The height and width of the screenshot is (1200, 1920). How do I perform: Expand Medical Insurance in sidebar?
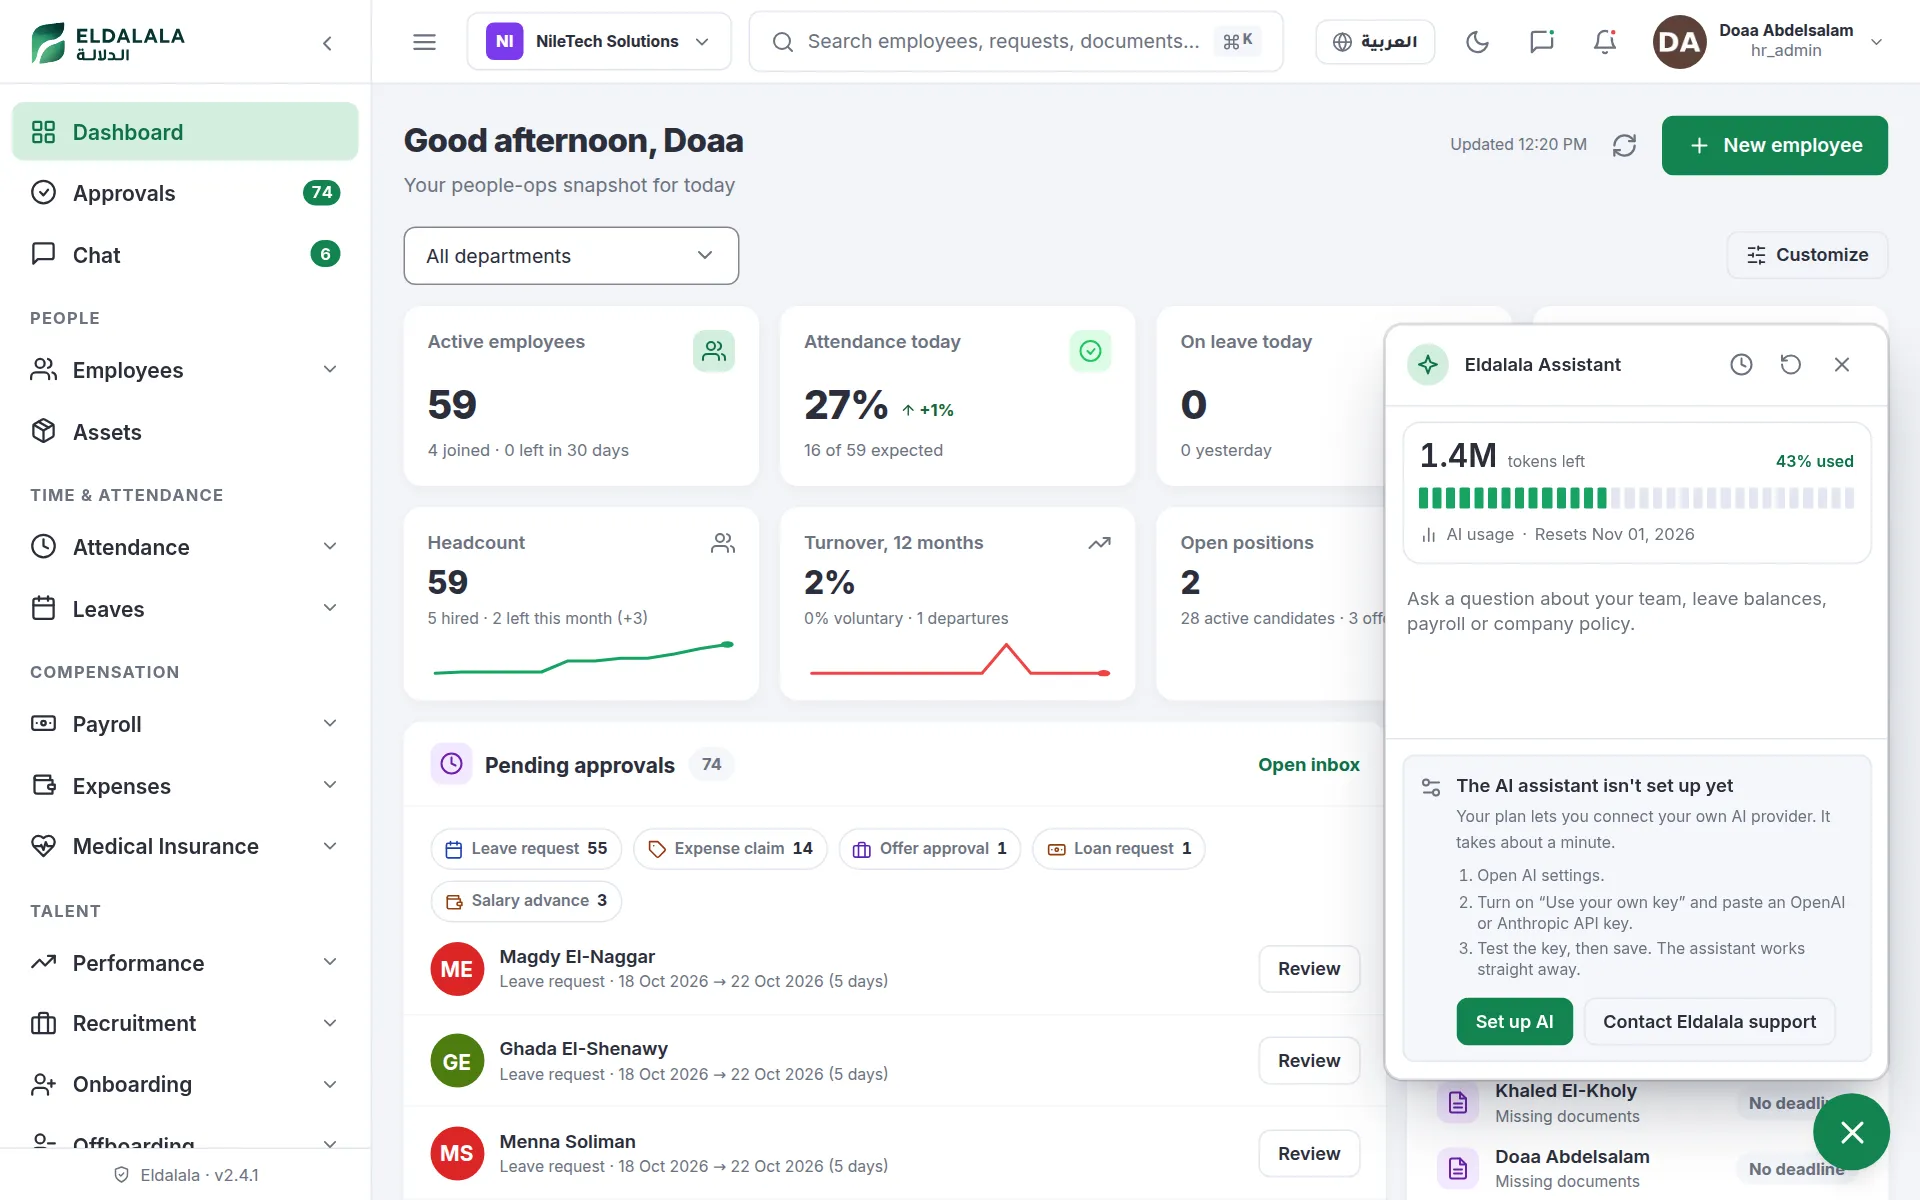pyautogui.click(x=185, y=846)
